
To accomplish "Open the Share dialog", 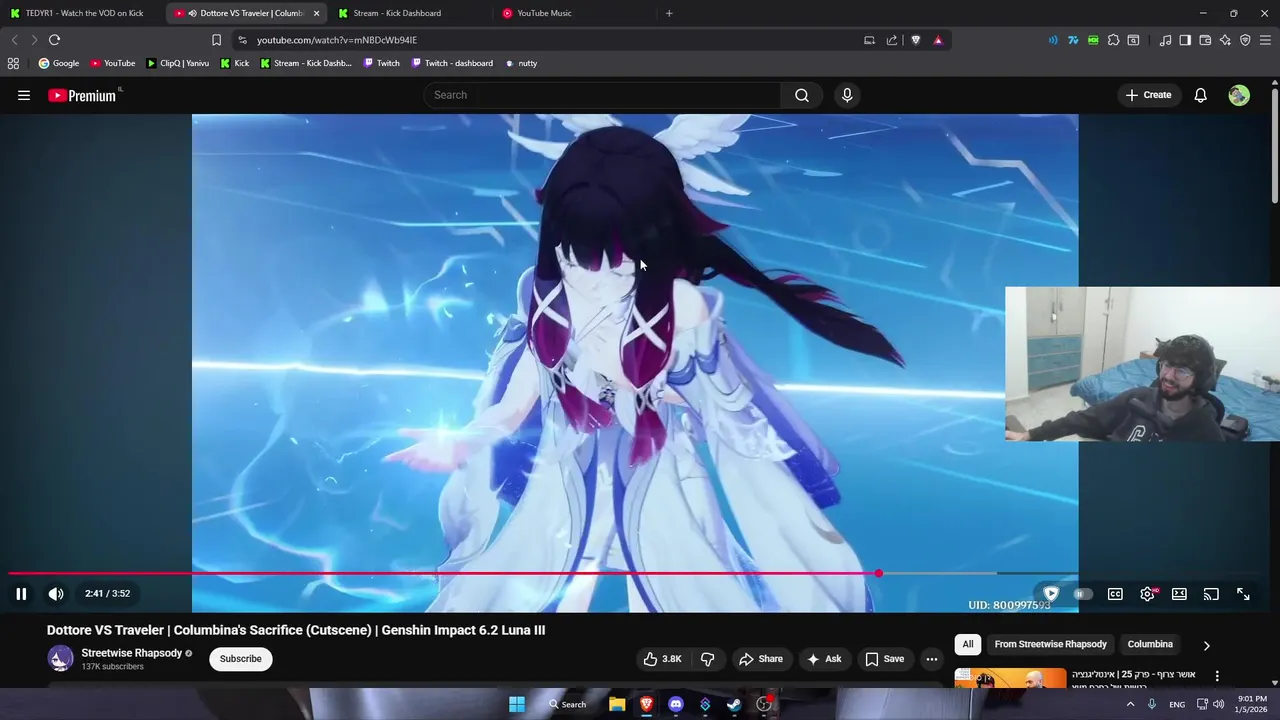I will point(760,659).
